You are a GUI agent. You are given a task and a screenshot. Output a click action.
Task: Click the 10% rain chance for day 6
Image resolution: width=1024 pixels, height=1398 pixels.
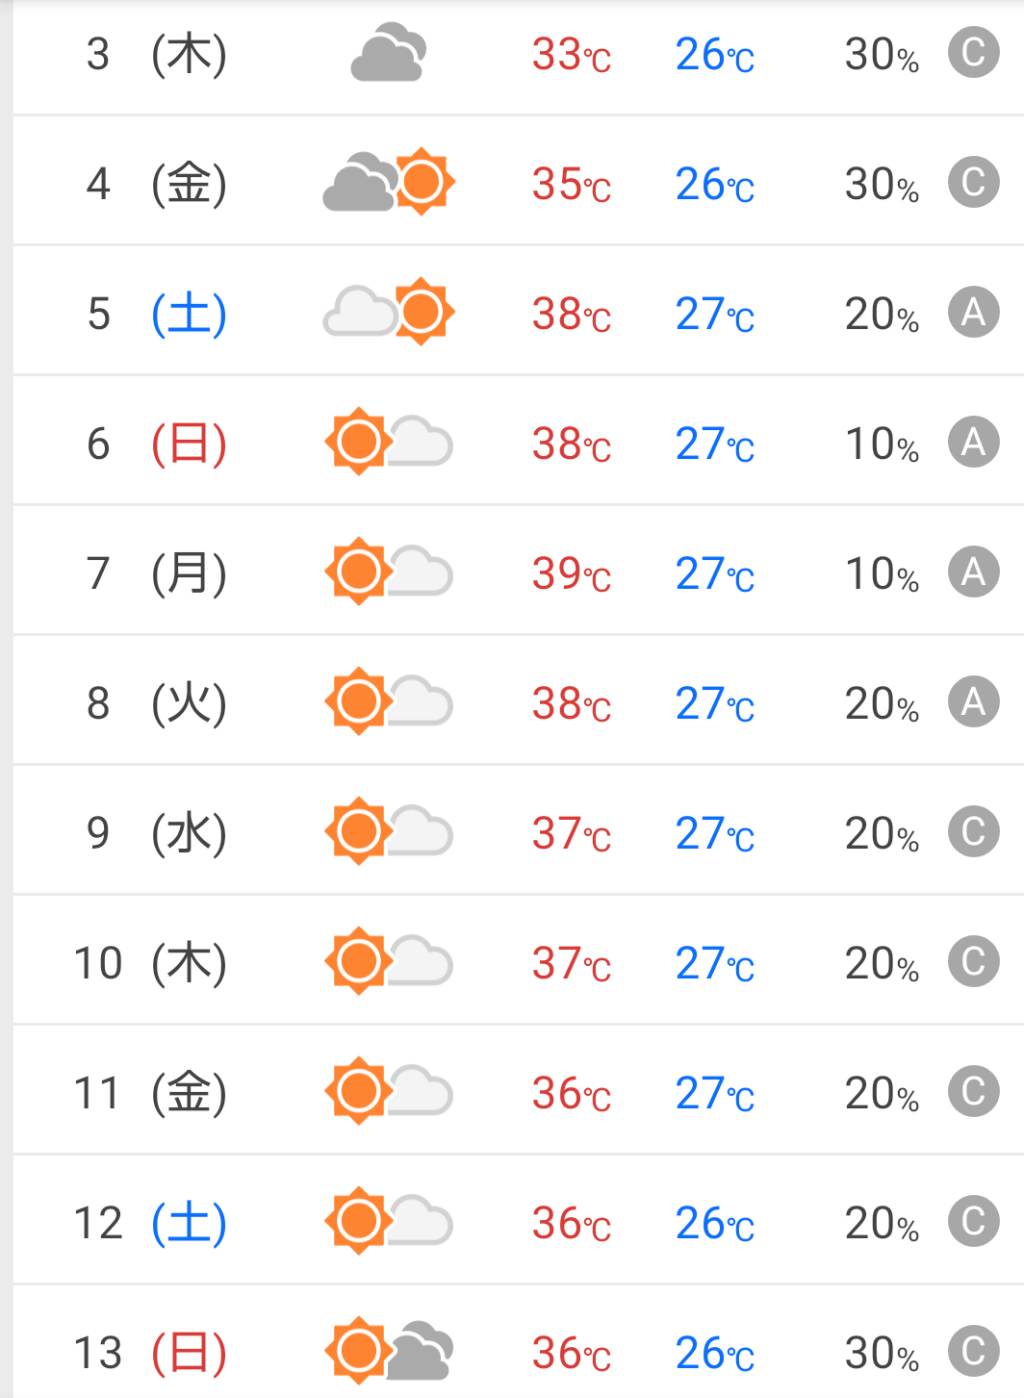point(881,444)
